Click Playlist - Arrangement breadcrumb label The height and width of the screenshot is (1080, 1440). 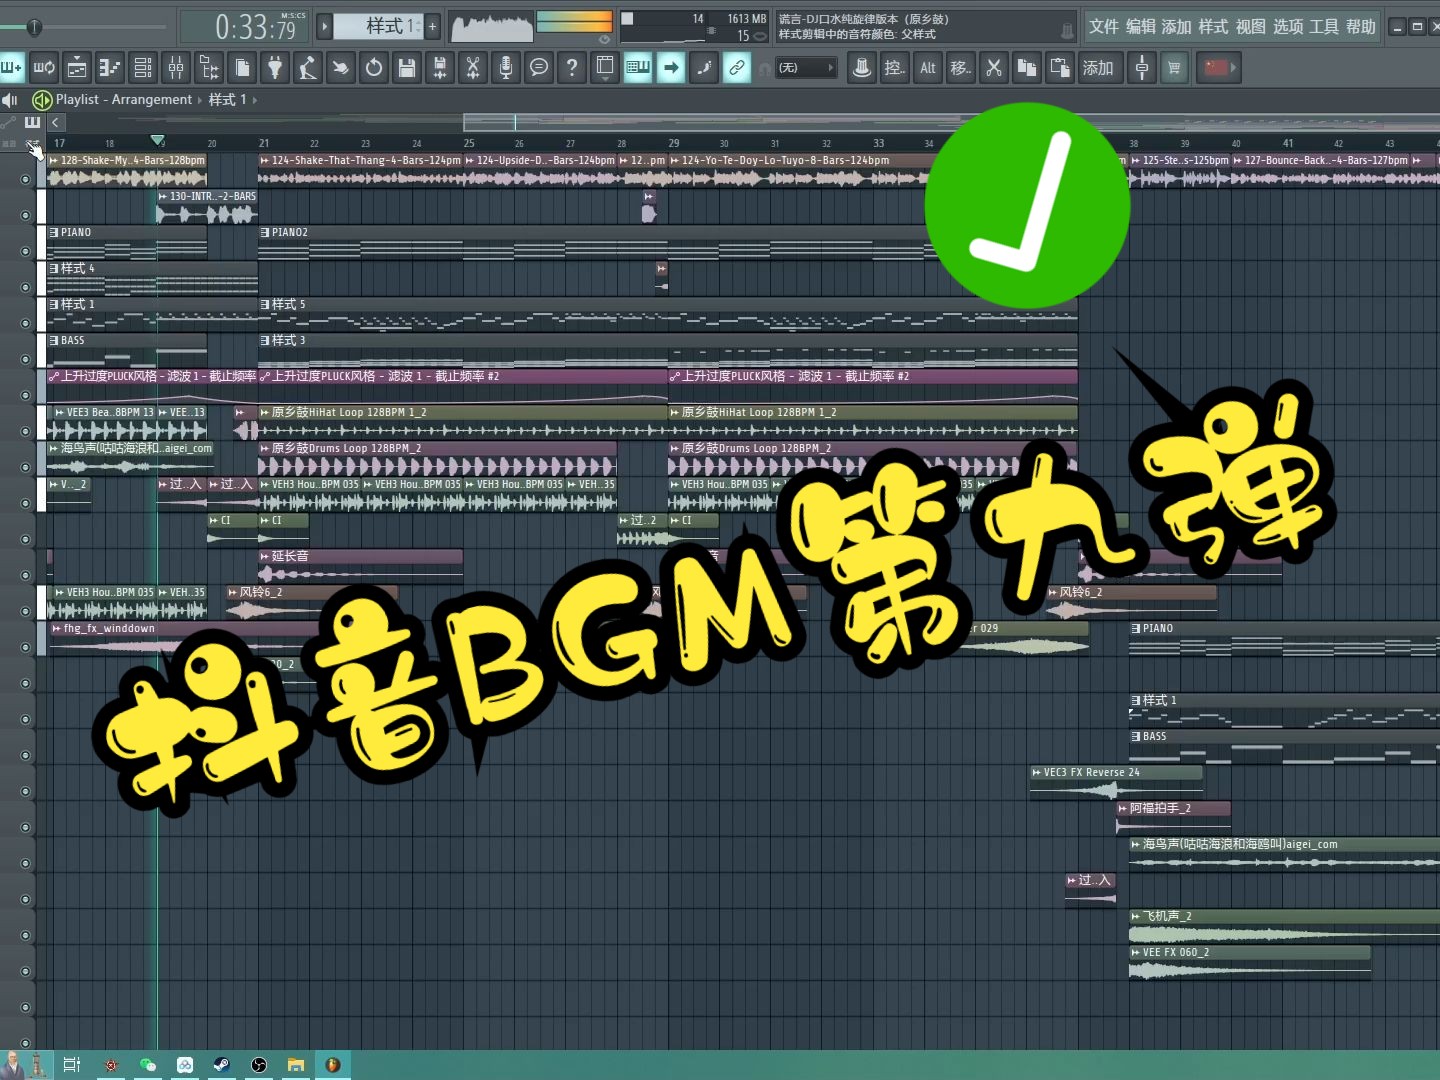click(x=123, y=99)
